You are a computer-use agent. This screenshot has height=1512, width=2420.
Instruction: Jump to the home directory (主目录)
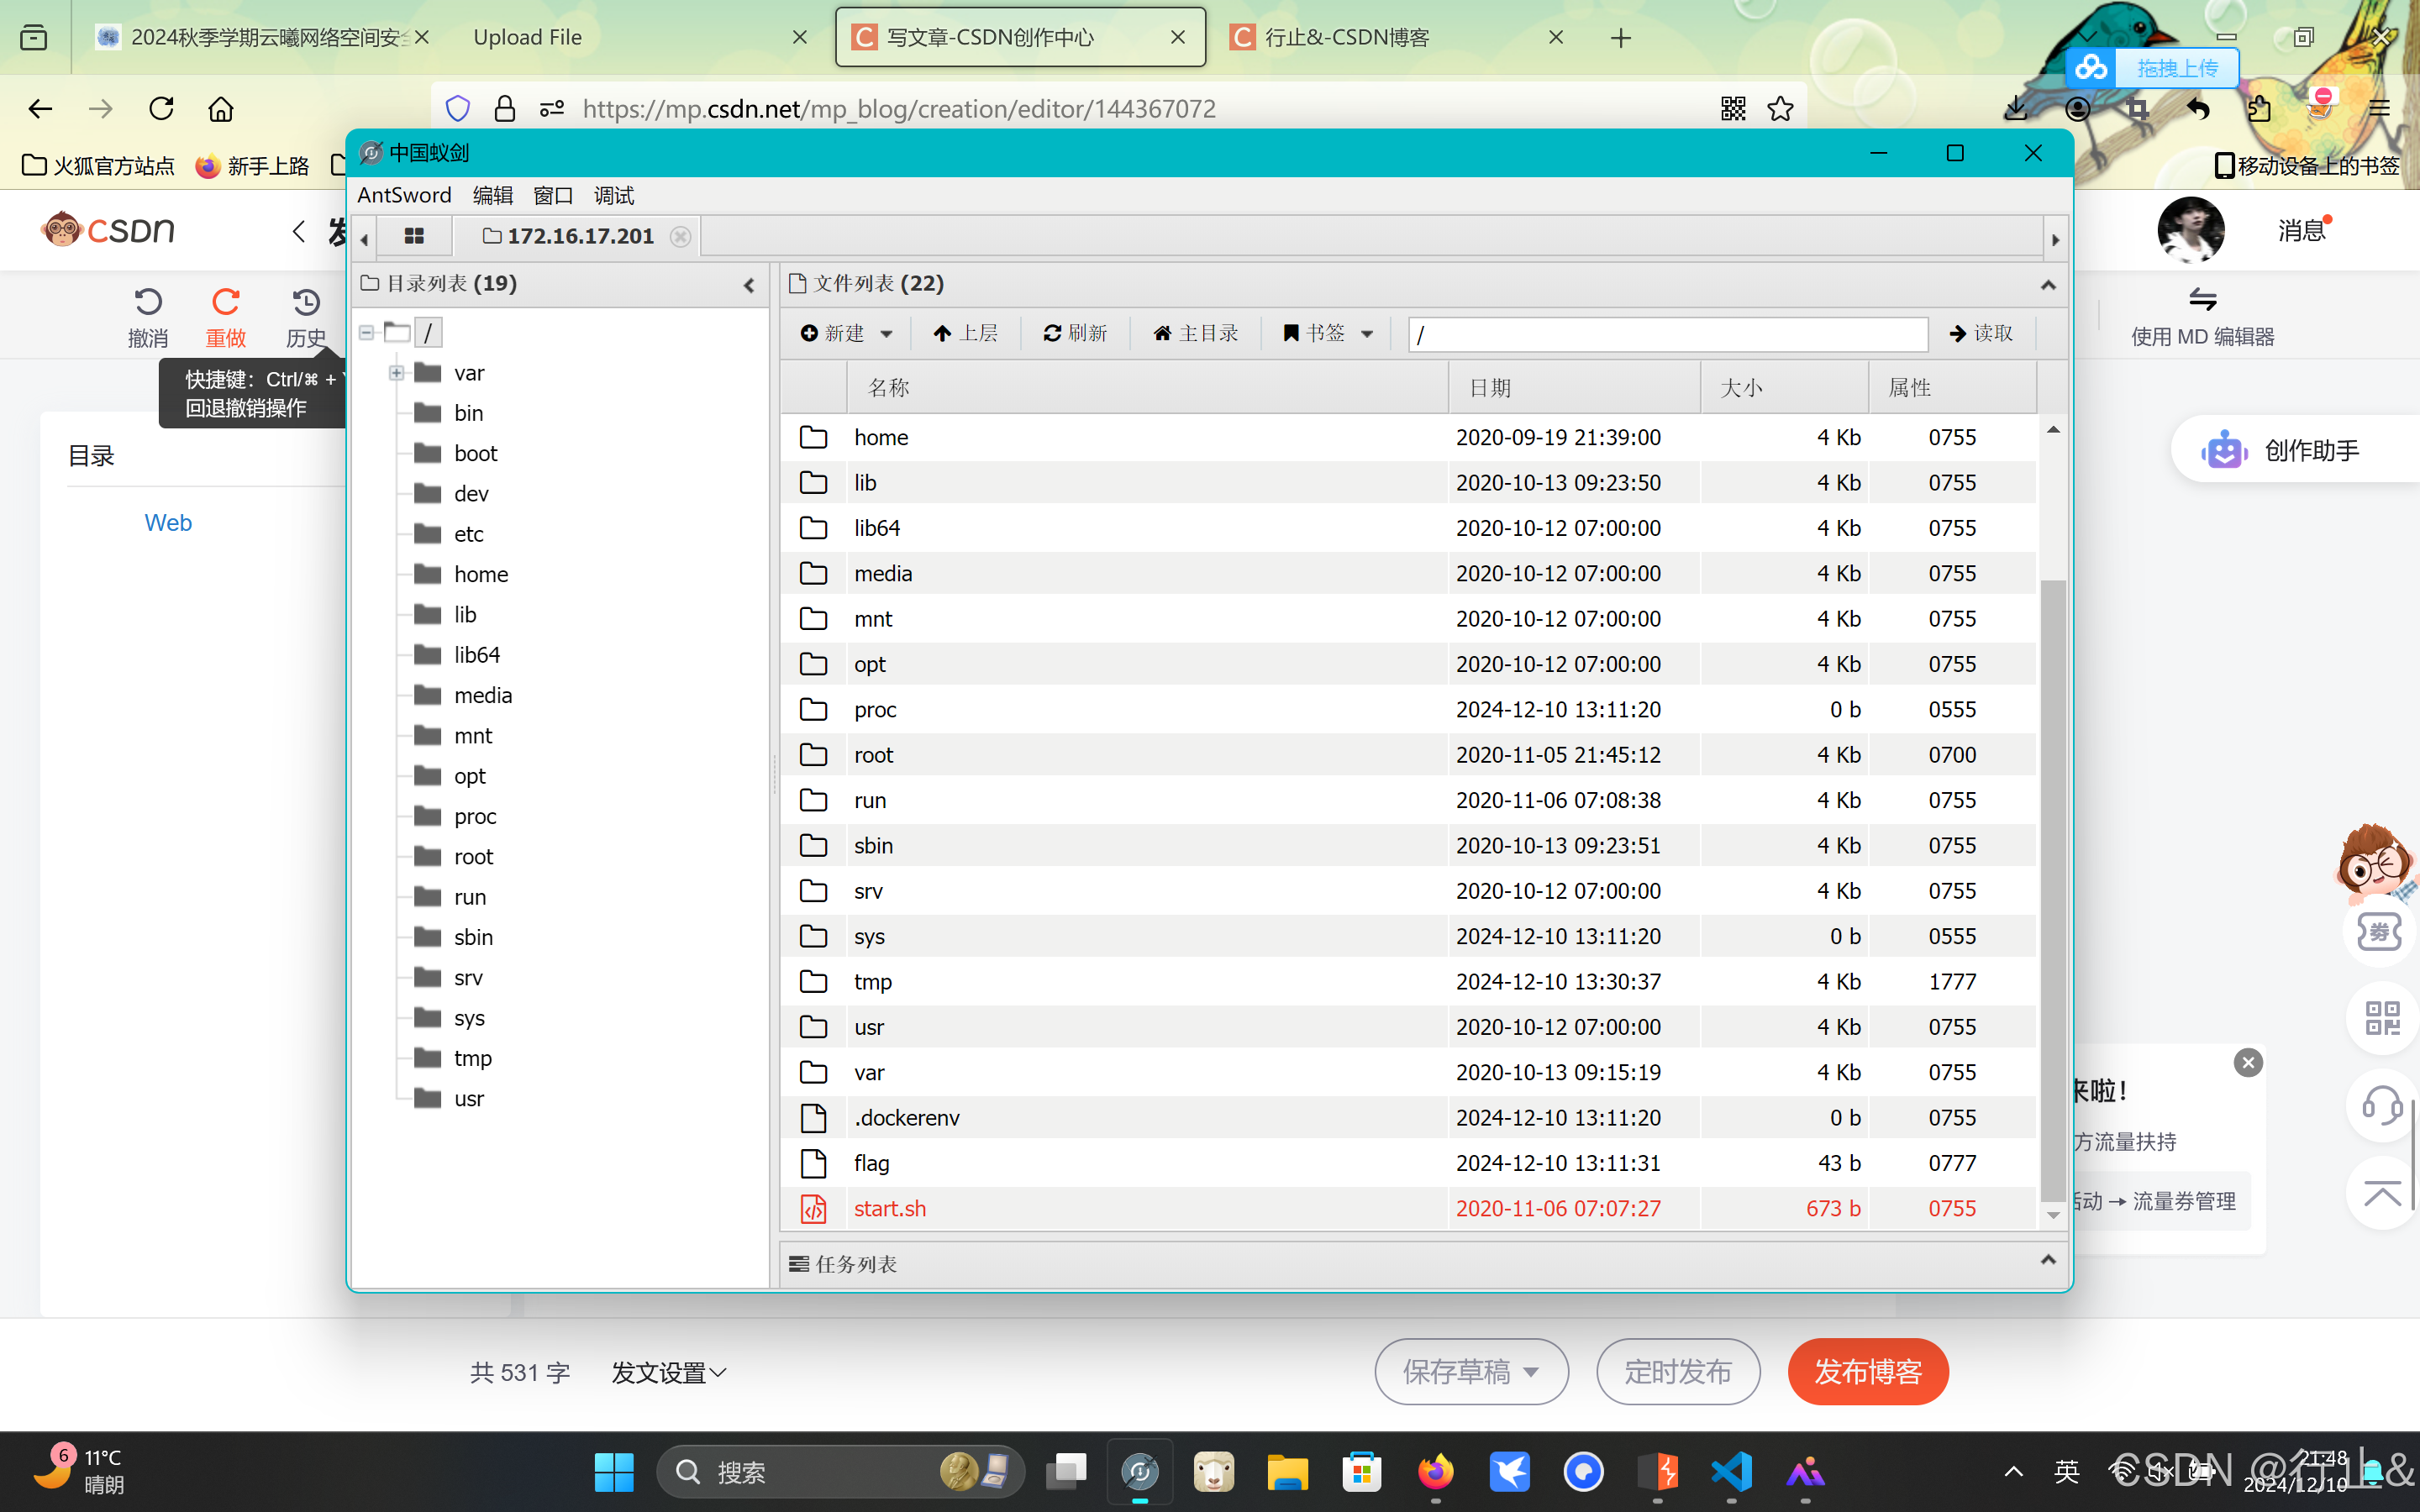pyautogui.click(x=1195, y=333)
